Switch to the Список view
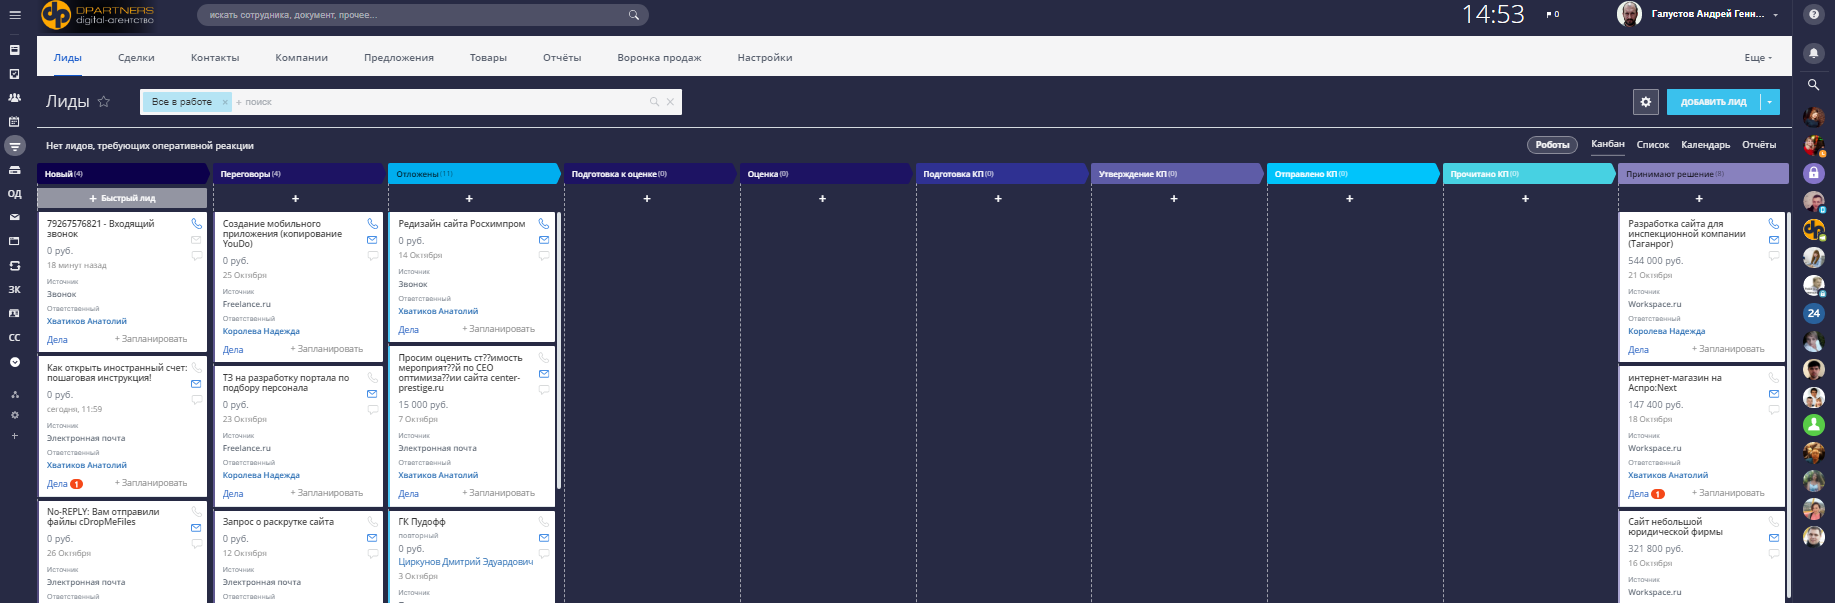The height and width of the screenshot is (603, 1835). (x=1653, y=145)
